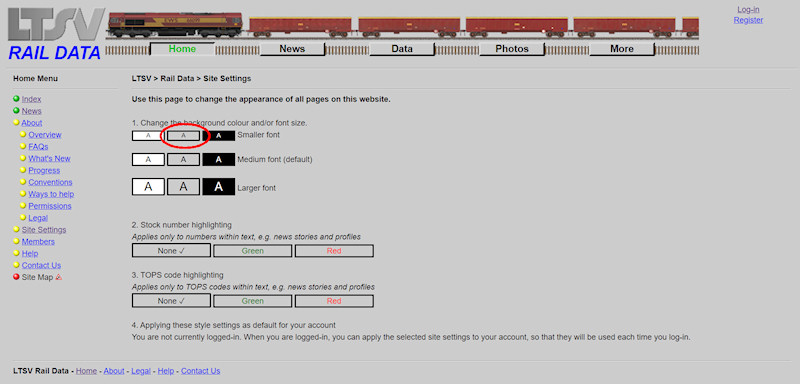Click the Log-in link
Image resolution: width=800 pixels, height=384 pixels.
point(748,10)
